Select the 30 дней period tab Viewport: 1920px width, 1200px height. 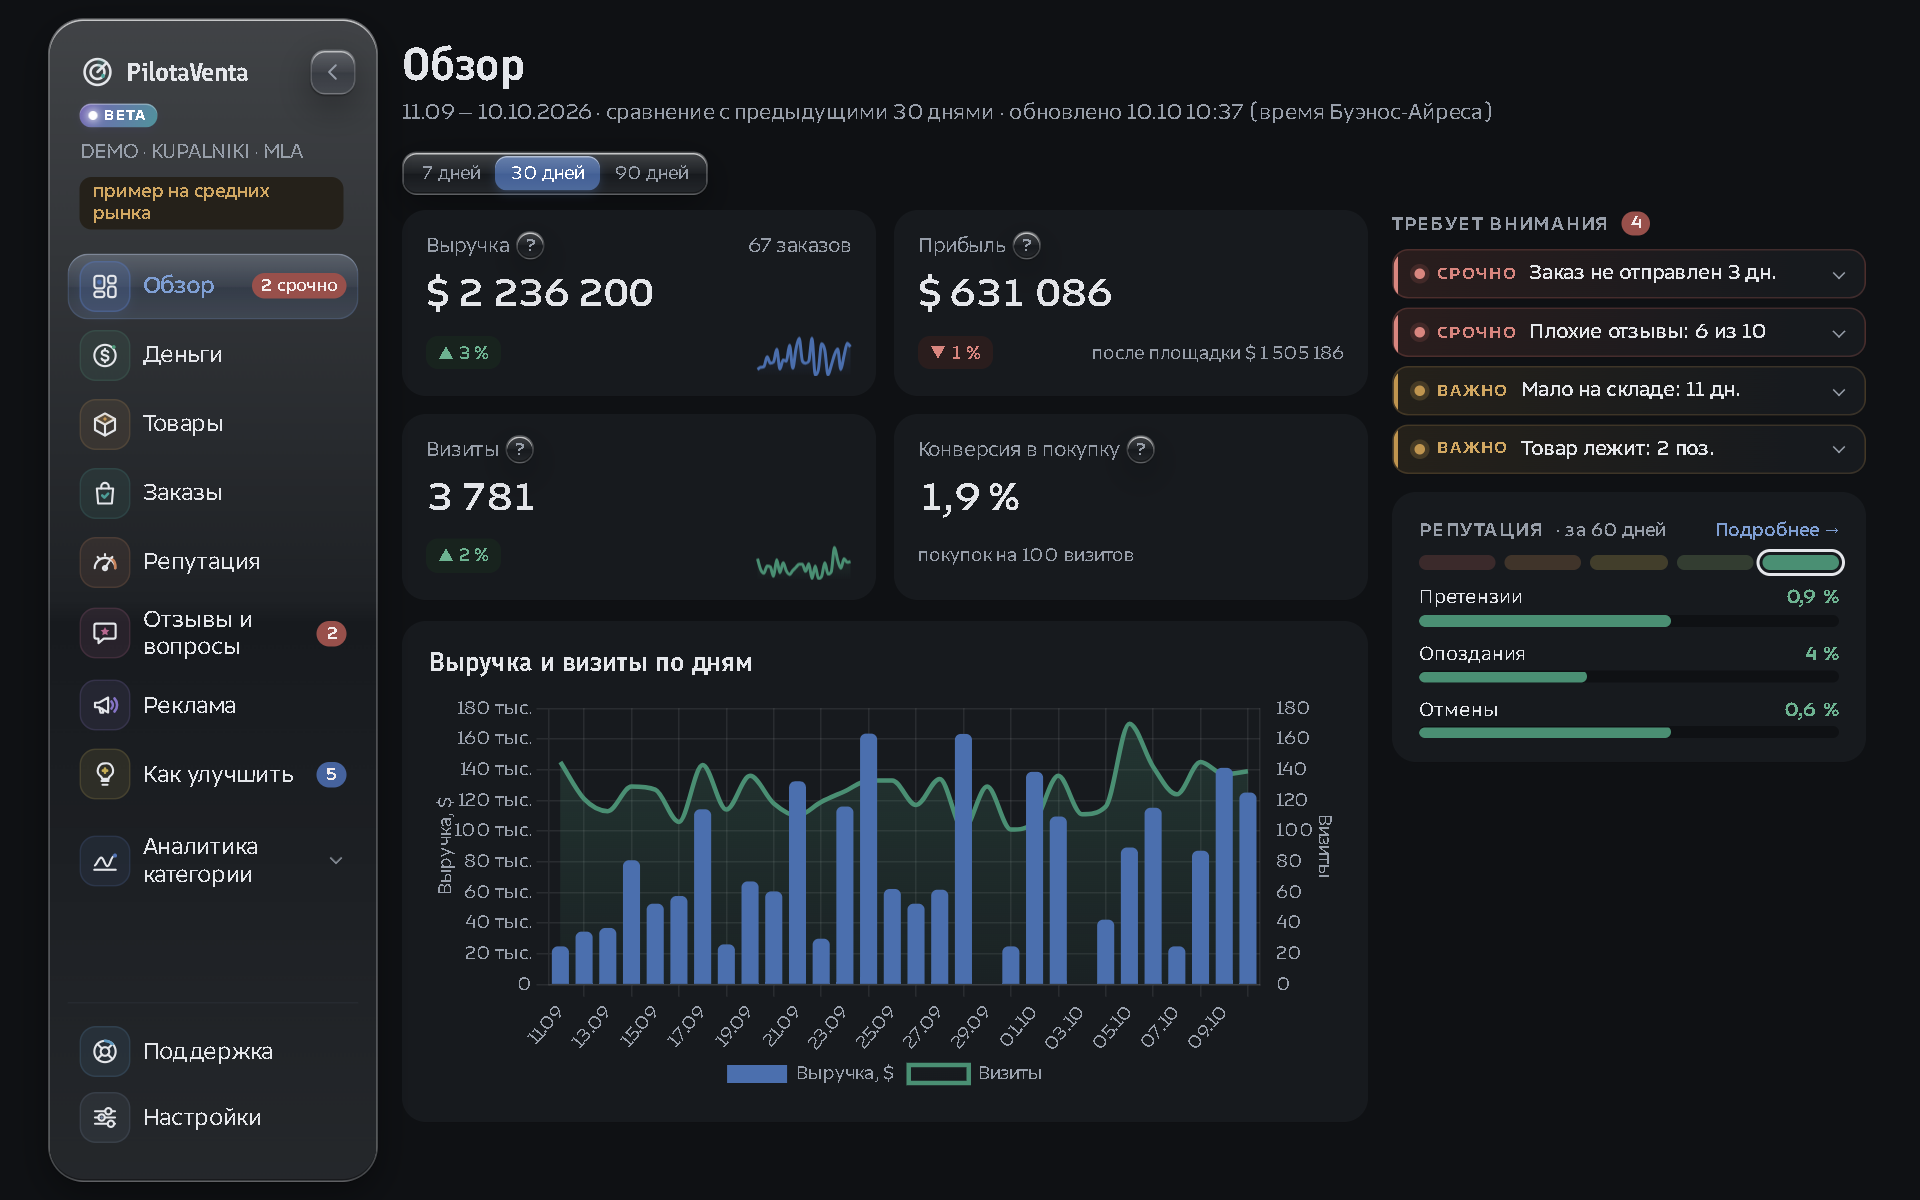tap(548, 173)
